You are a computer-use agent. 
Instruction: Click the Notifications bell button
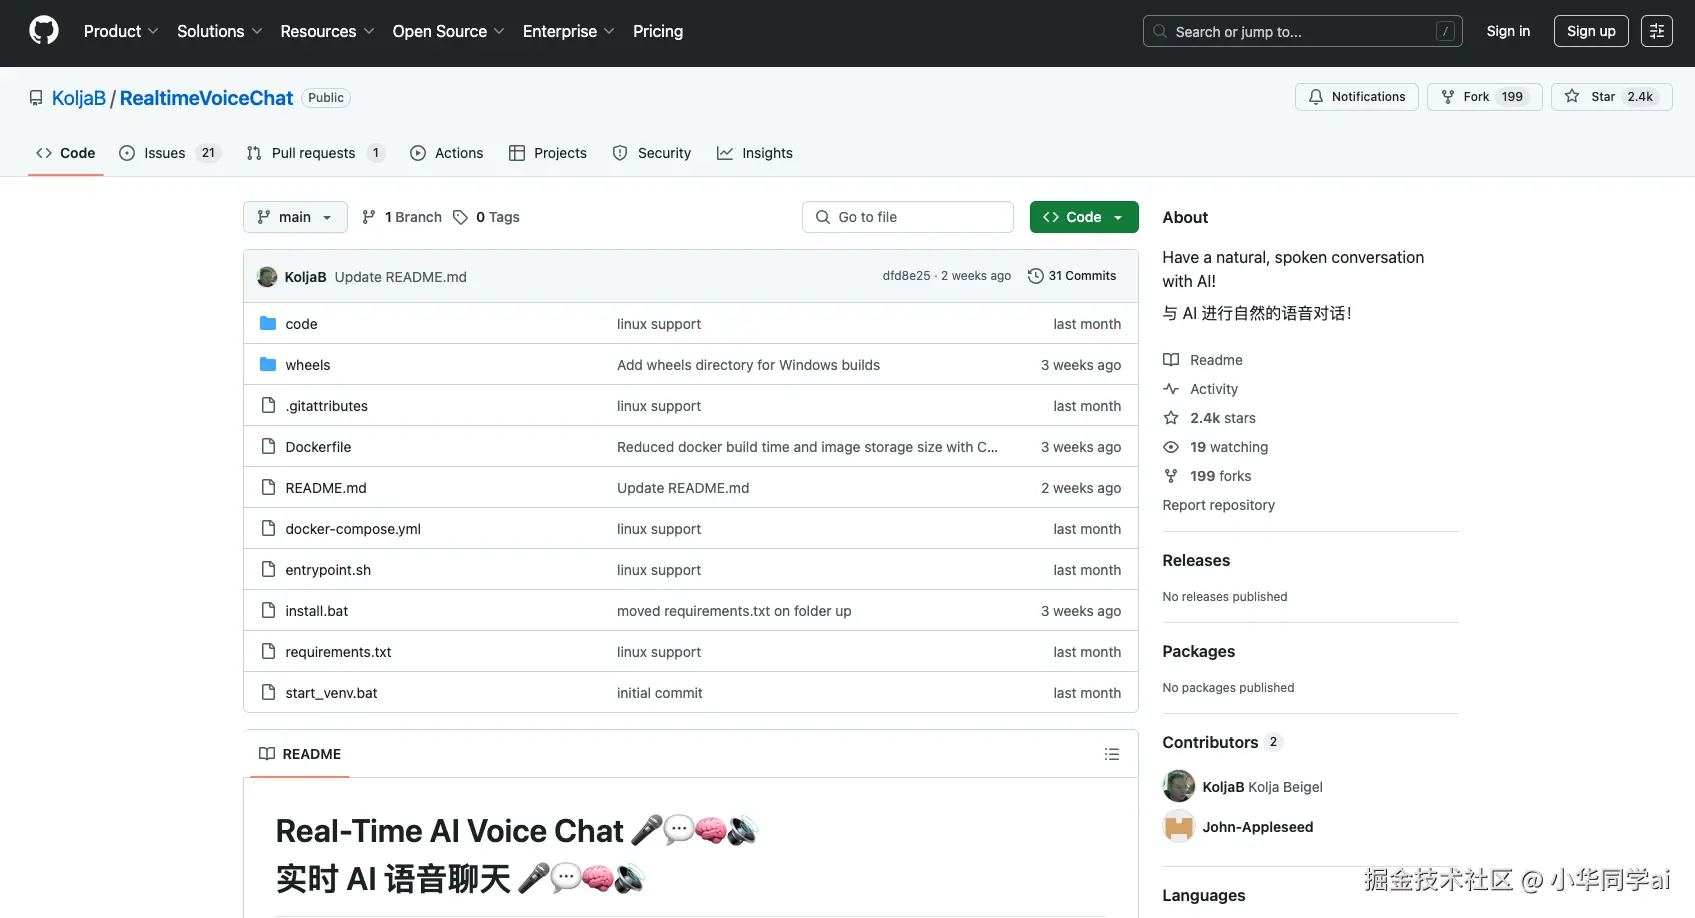click(1356, 97)
